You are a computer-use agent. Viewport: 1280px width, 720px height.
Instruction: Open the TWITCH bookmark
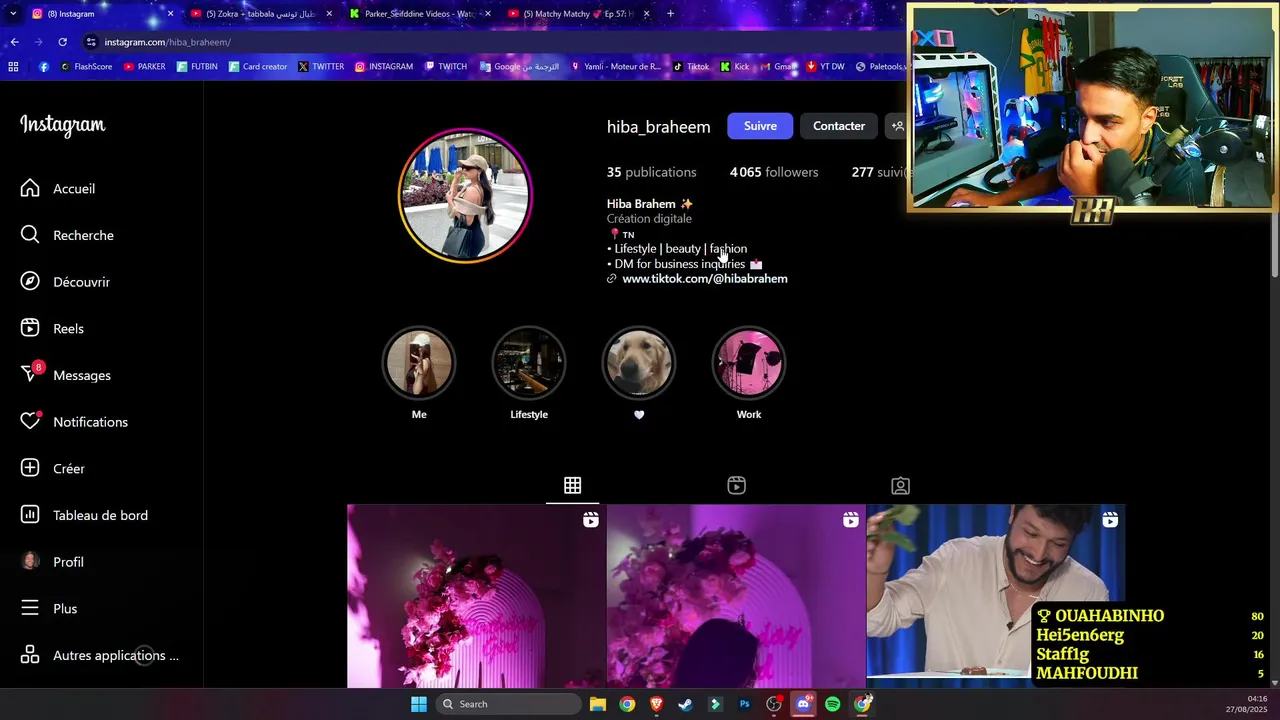pos(445,67)
